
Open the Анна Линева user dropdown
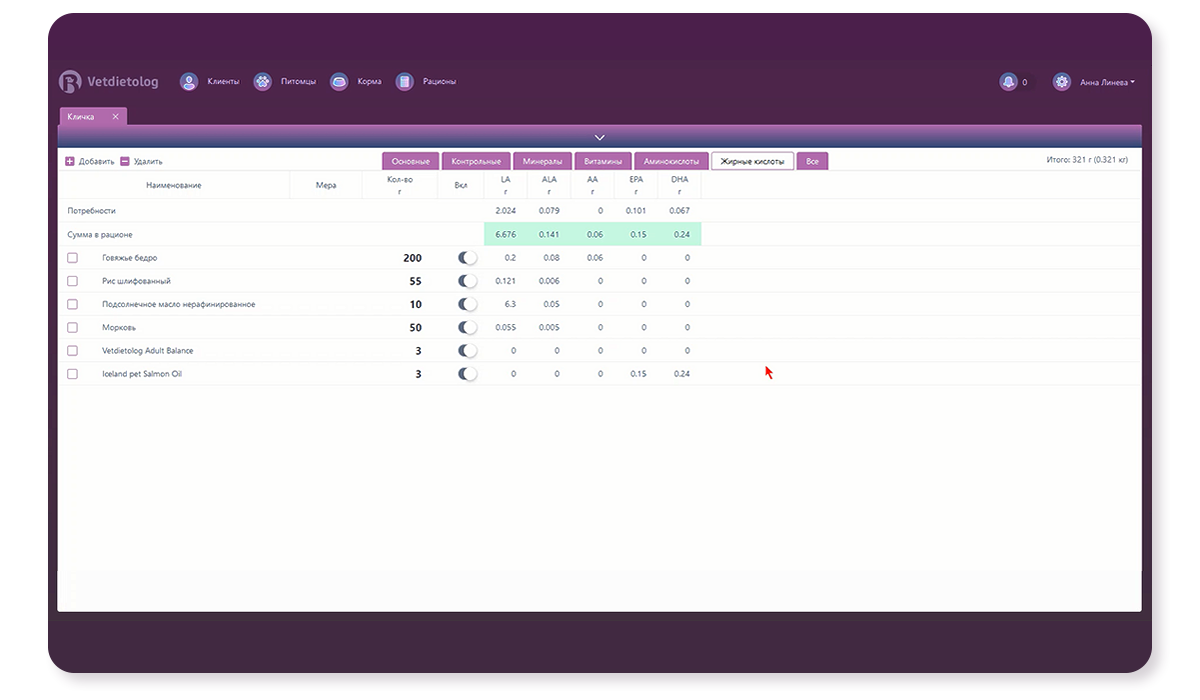coord(1107,83)
